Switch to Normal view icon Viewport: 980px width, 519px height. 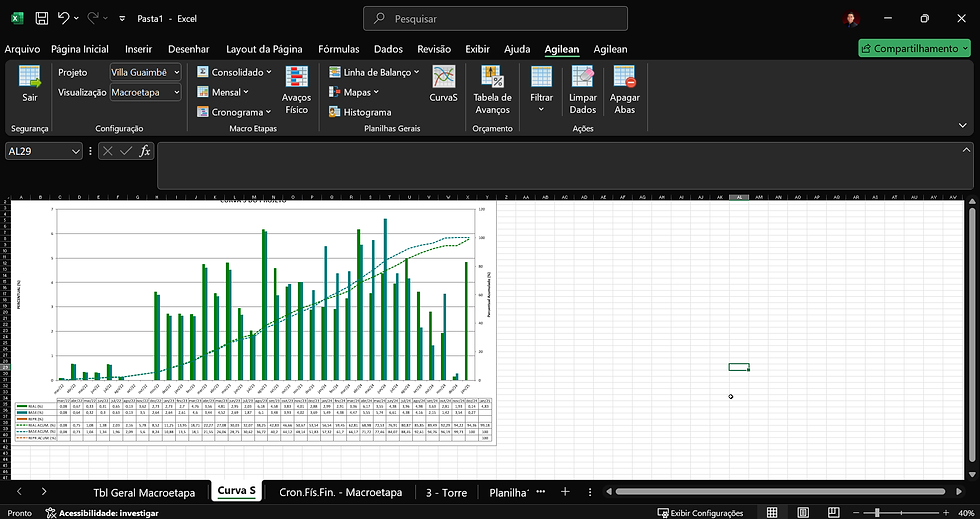coord(772,513)
